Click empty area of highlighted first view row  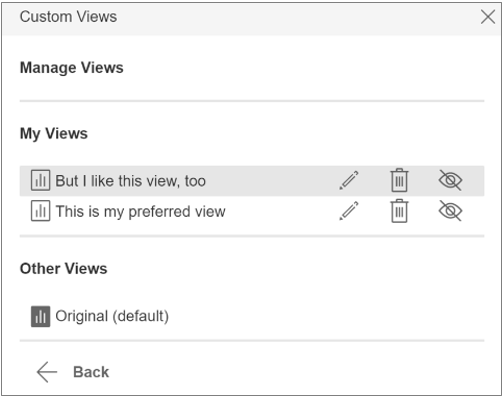[x=270, y=181]
